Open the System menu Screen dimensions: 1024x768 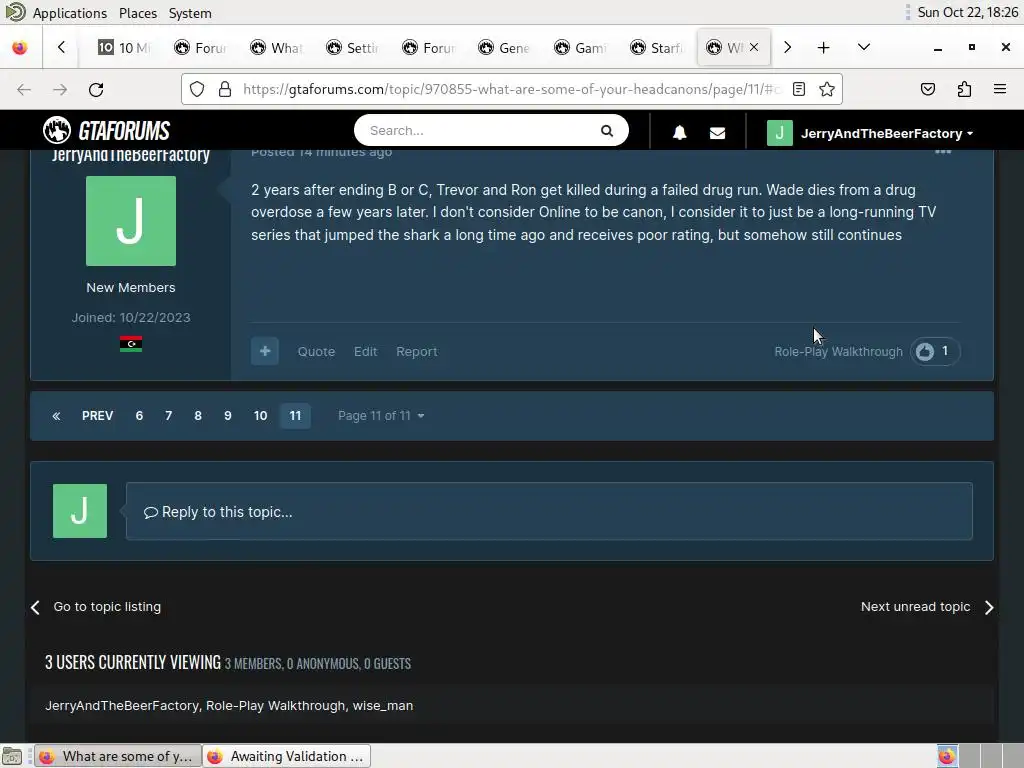pos(190,13)
